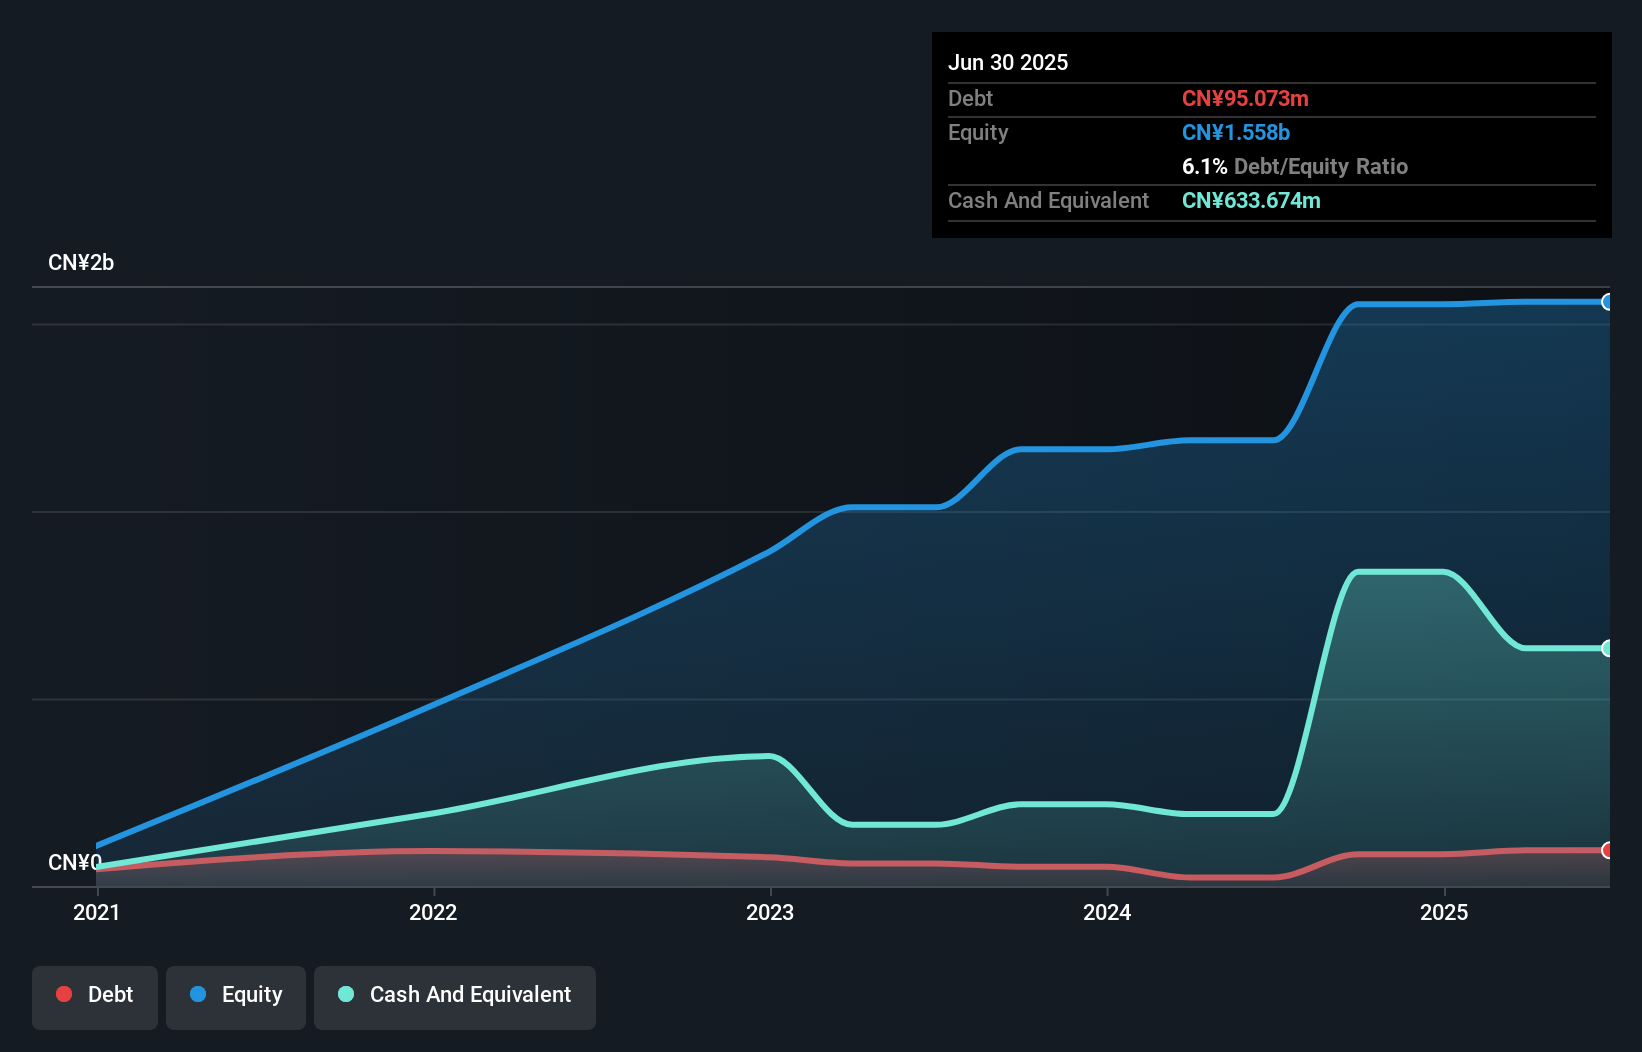Toggle the Debt legend button
1642x1052 pixels.
tap(95, 997)
